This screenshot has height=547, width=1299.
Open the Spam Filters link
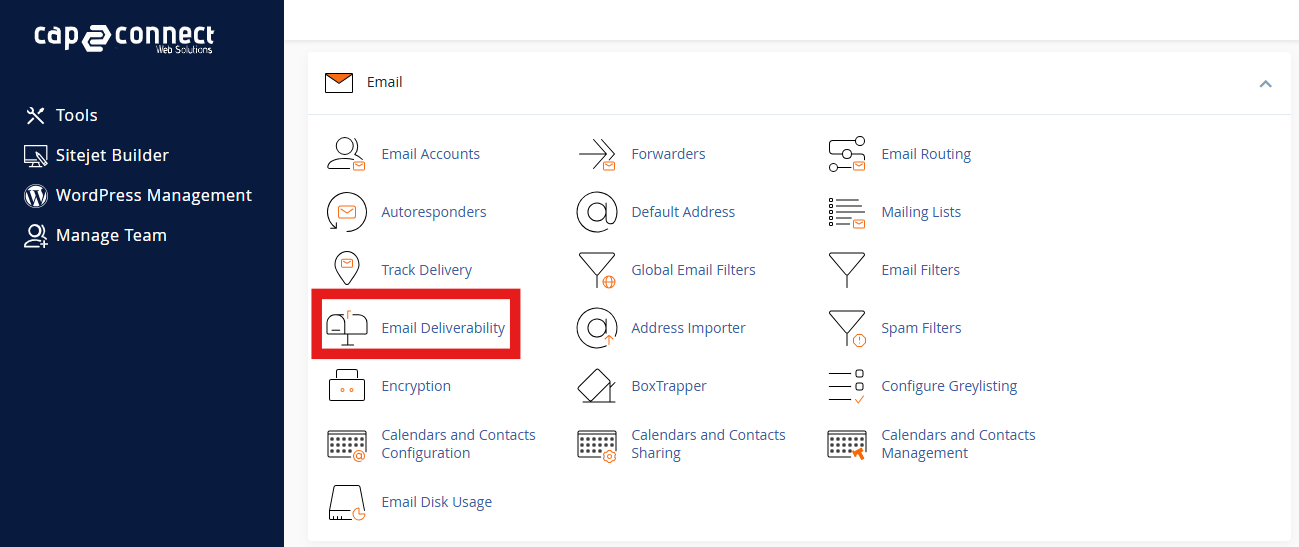click(x=921, y=328)
